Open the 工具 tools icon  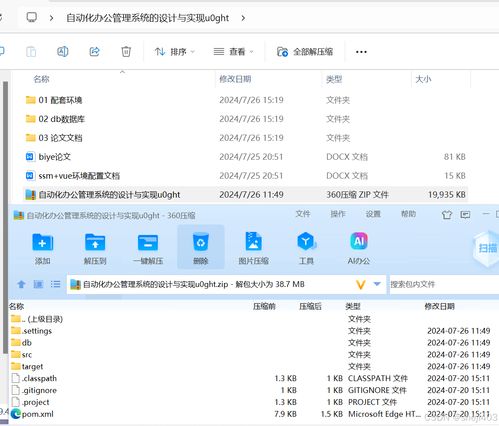[x=306, y=242]
